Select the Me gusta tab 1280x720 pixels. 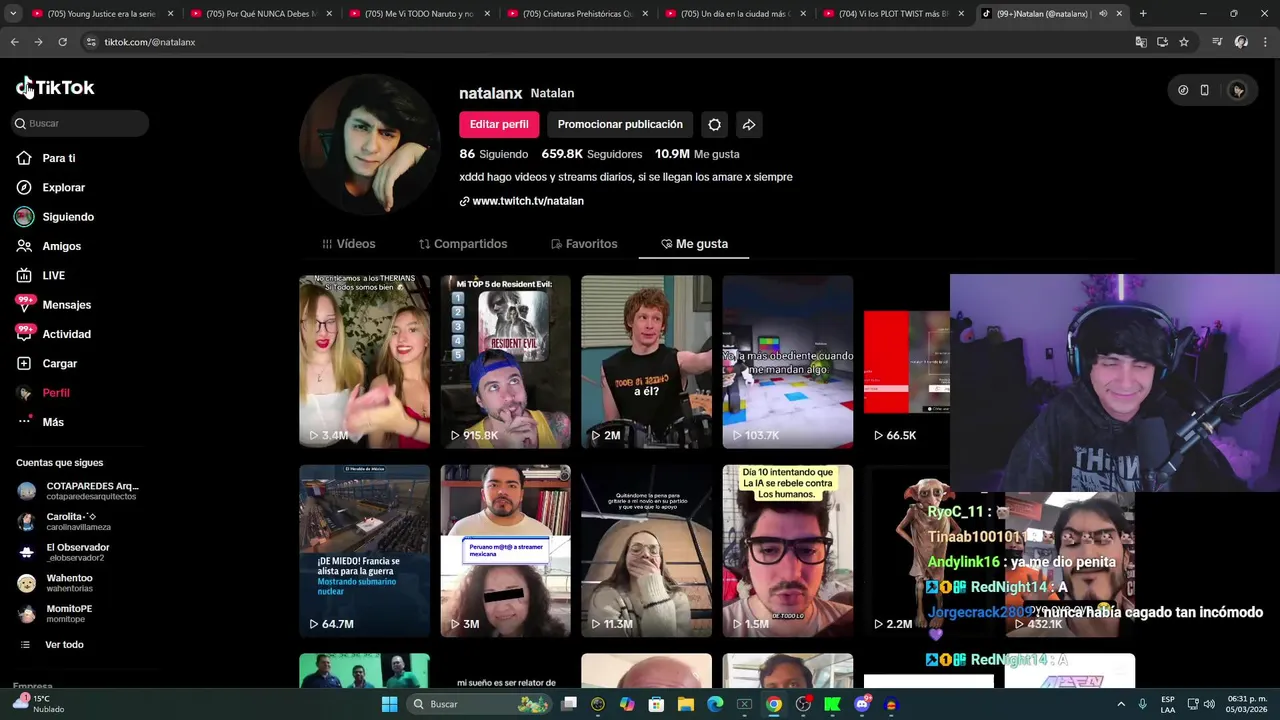pos(694,244)
